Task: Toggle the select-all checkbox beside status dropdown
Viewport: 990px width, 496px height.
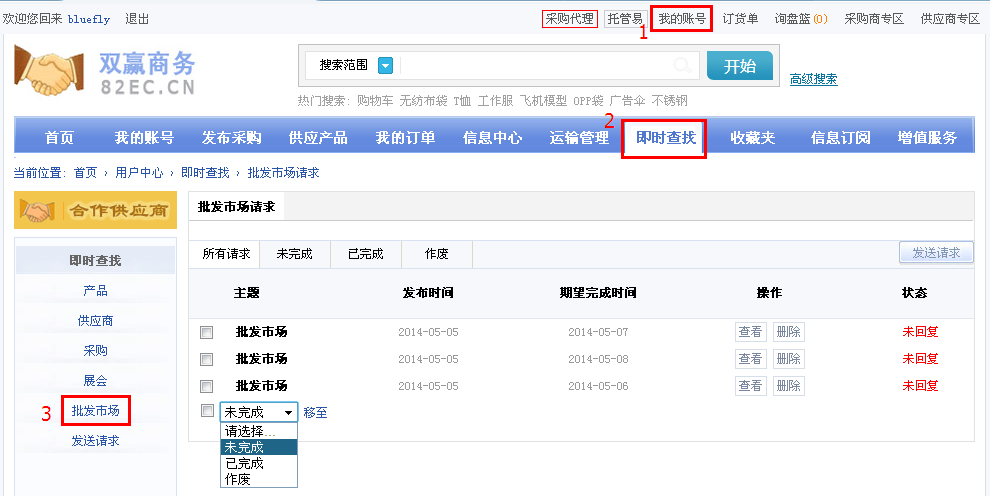Action: point(206,411)
